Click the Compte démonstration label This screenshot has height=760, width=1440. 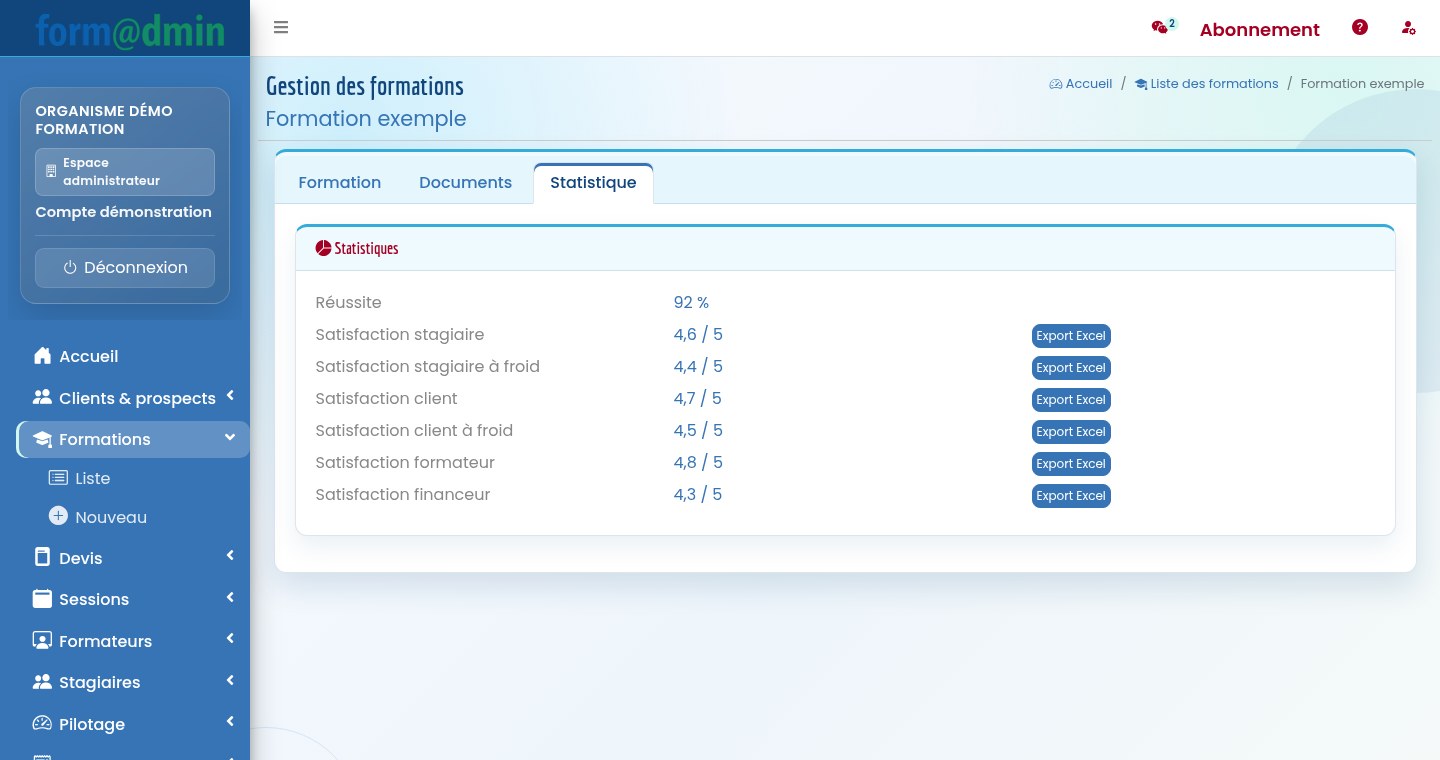tap(124, 212)
